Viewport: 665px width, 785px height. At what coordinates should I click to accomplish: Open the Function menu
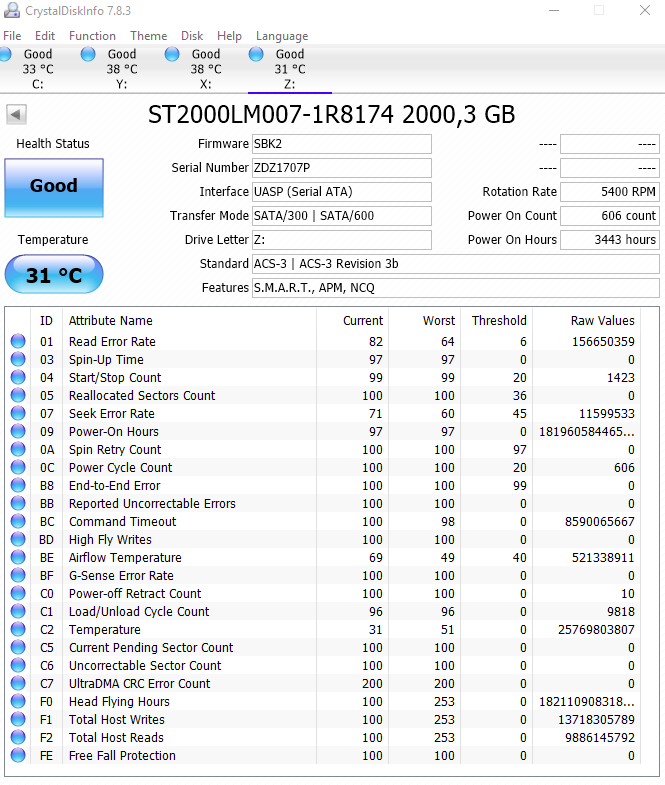coord(92,36)
